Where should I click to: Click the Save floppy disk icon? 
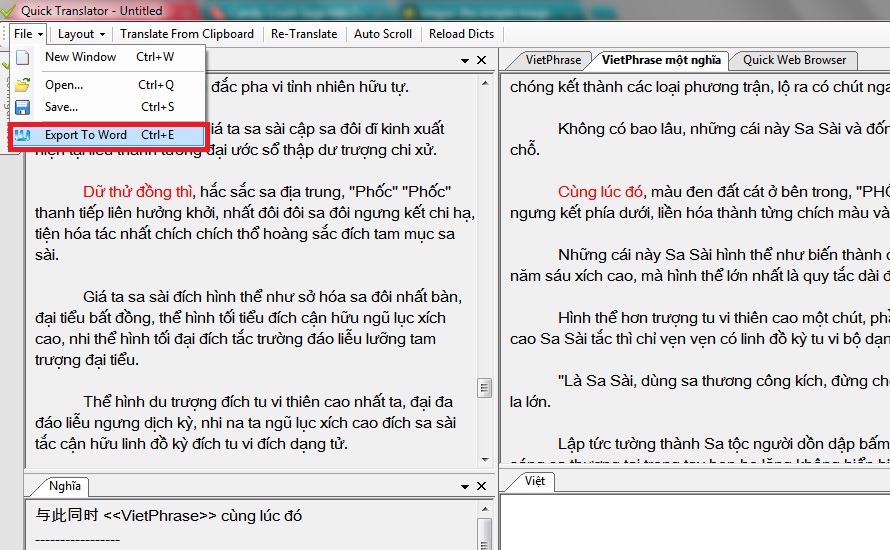[x=22, y=107]
